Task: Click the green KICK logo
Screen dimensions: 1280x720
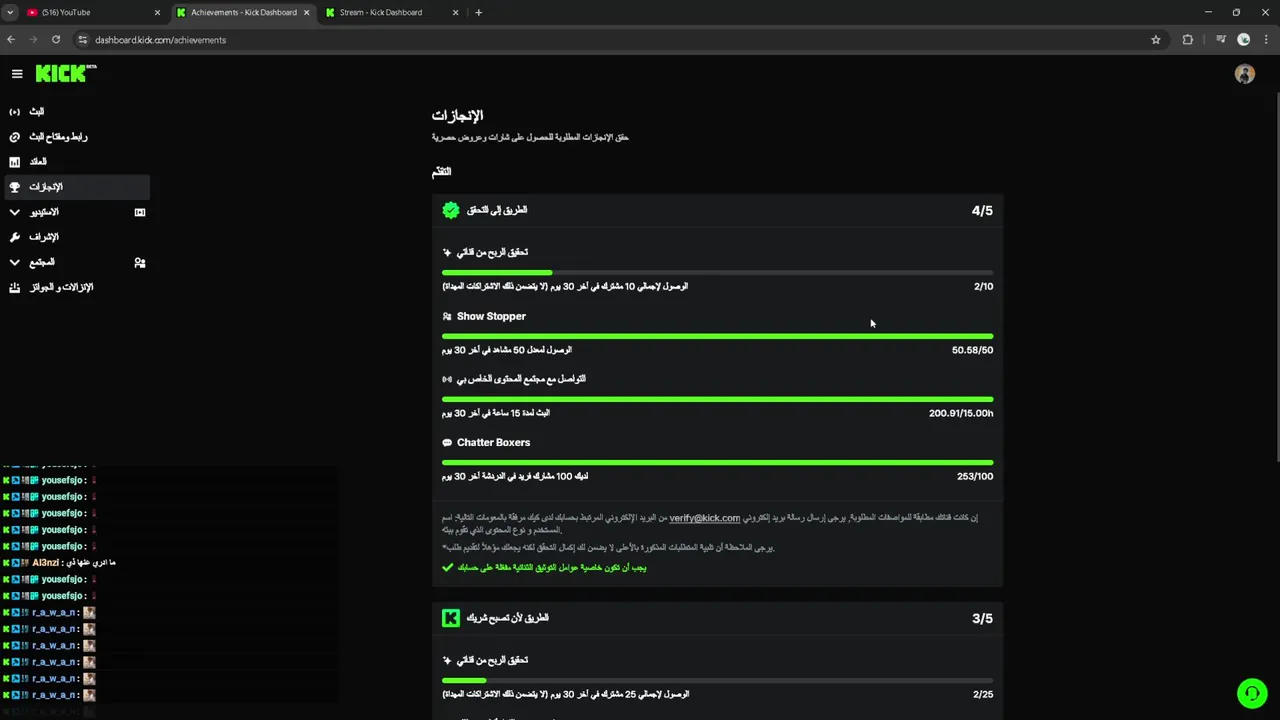Action: [62, 74]
